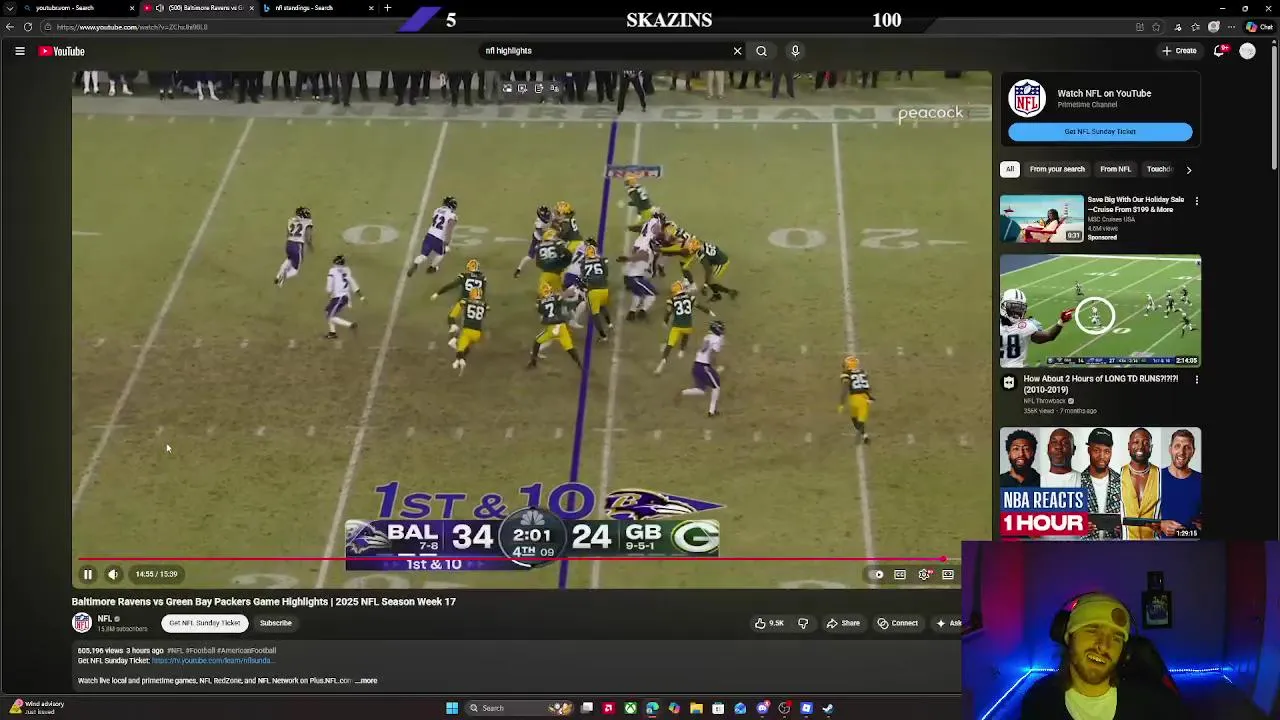Click the 'How About 2 Hours of LONG TD RUNS' title
Screen dimensions: 1280x720
tap(1101, 384)
